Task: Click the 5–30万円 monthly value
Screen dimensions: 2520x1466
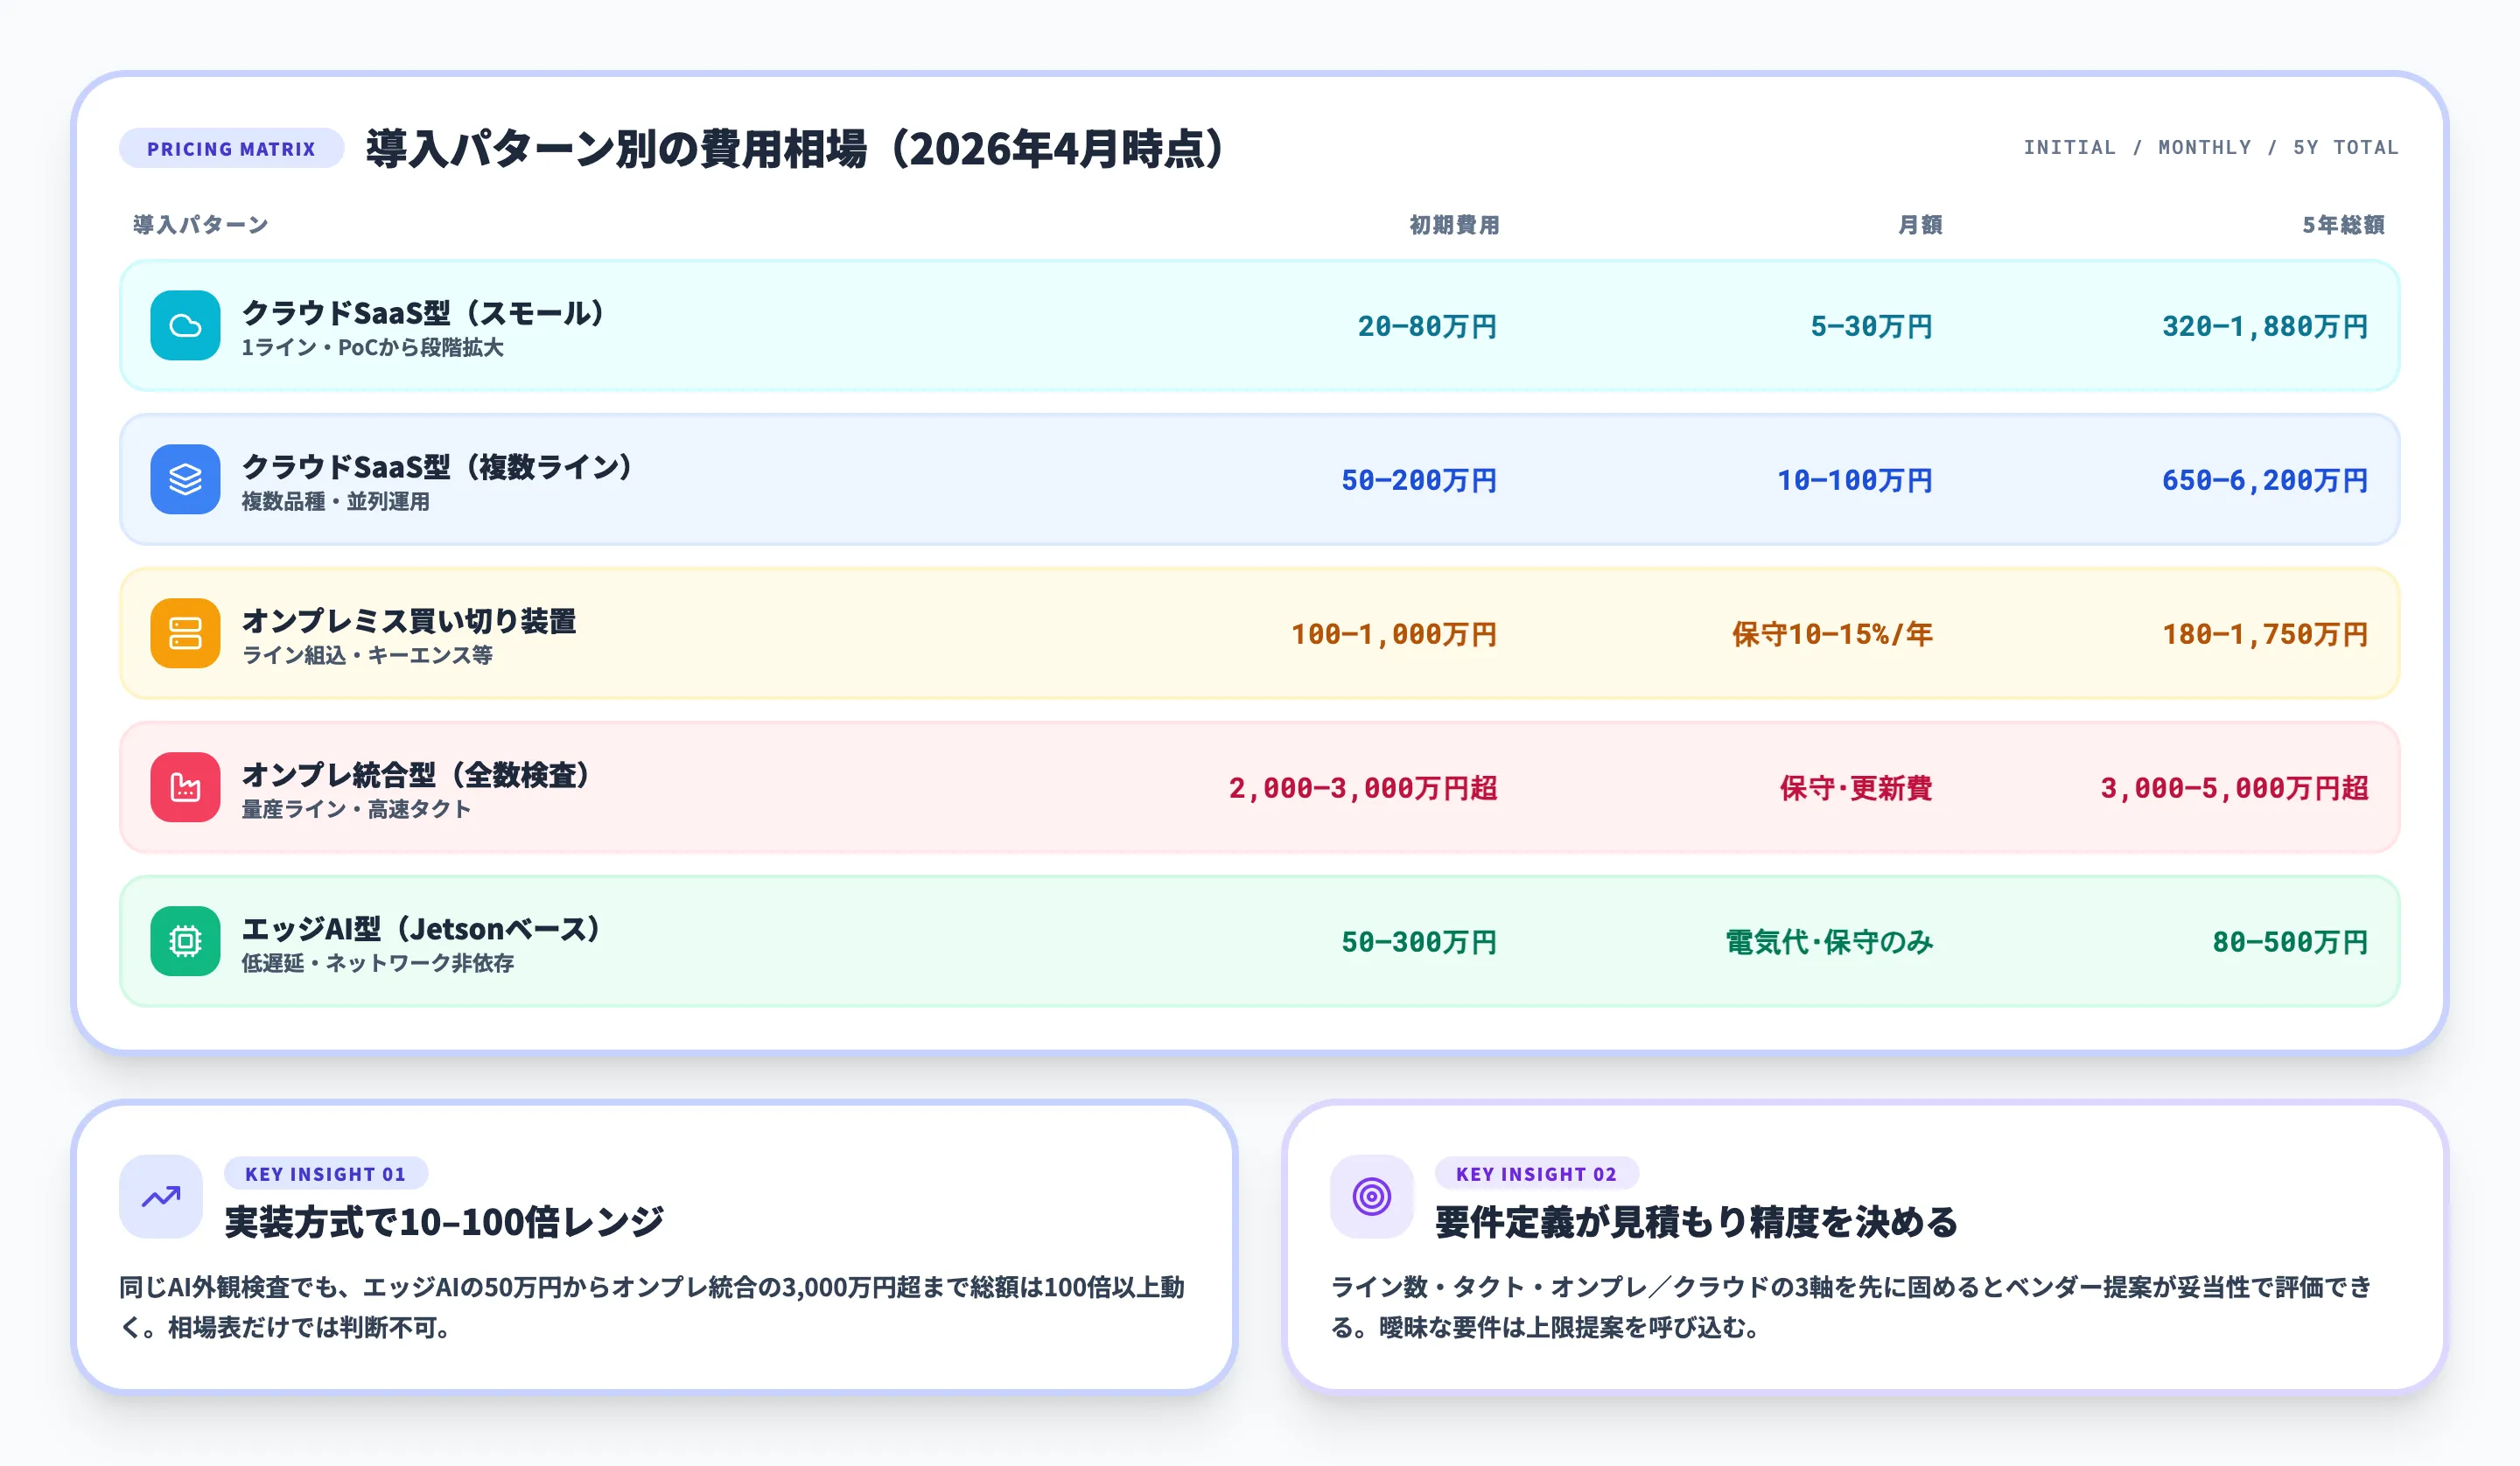Action: [1871, 326]
